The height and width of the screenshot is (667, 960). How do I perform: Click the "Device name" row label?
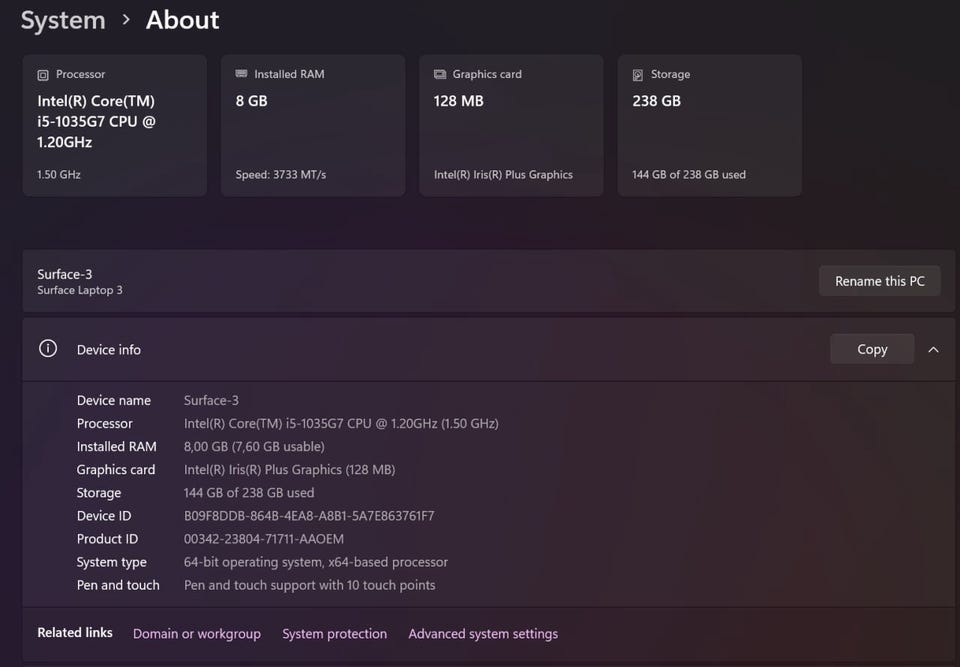114,401
